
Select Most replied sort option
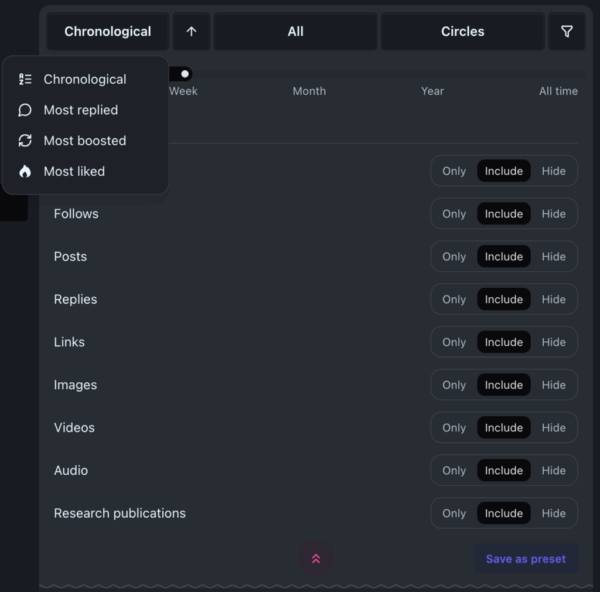click(x=81, y=110)
